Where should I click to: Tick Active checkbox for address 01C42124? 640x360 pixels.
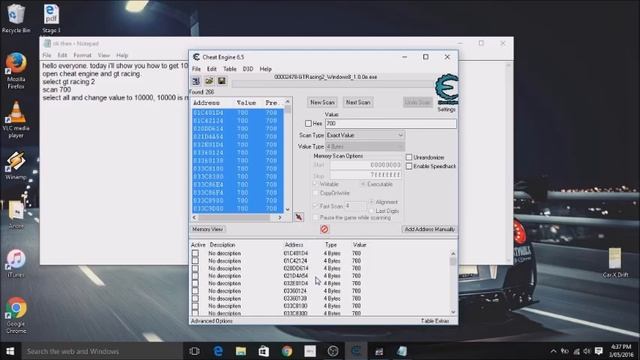(196, 261)
